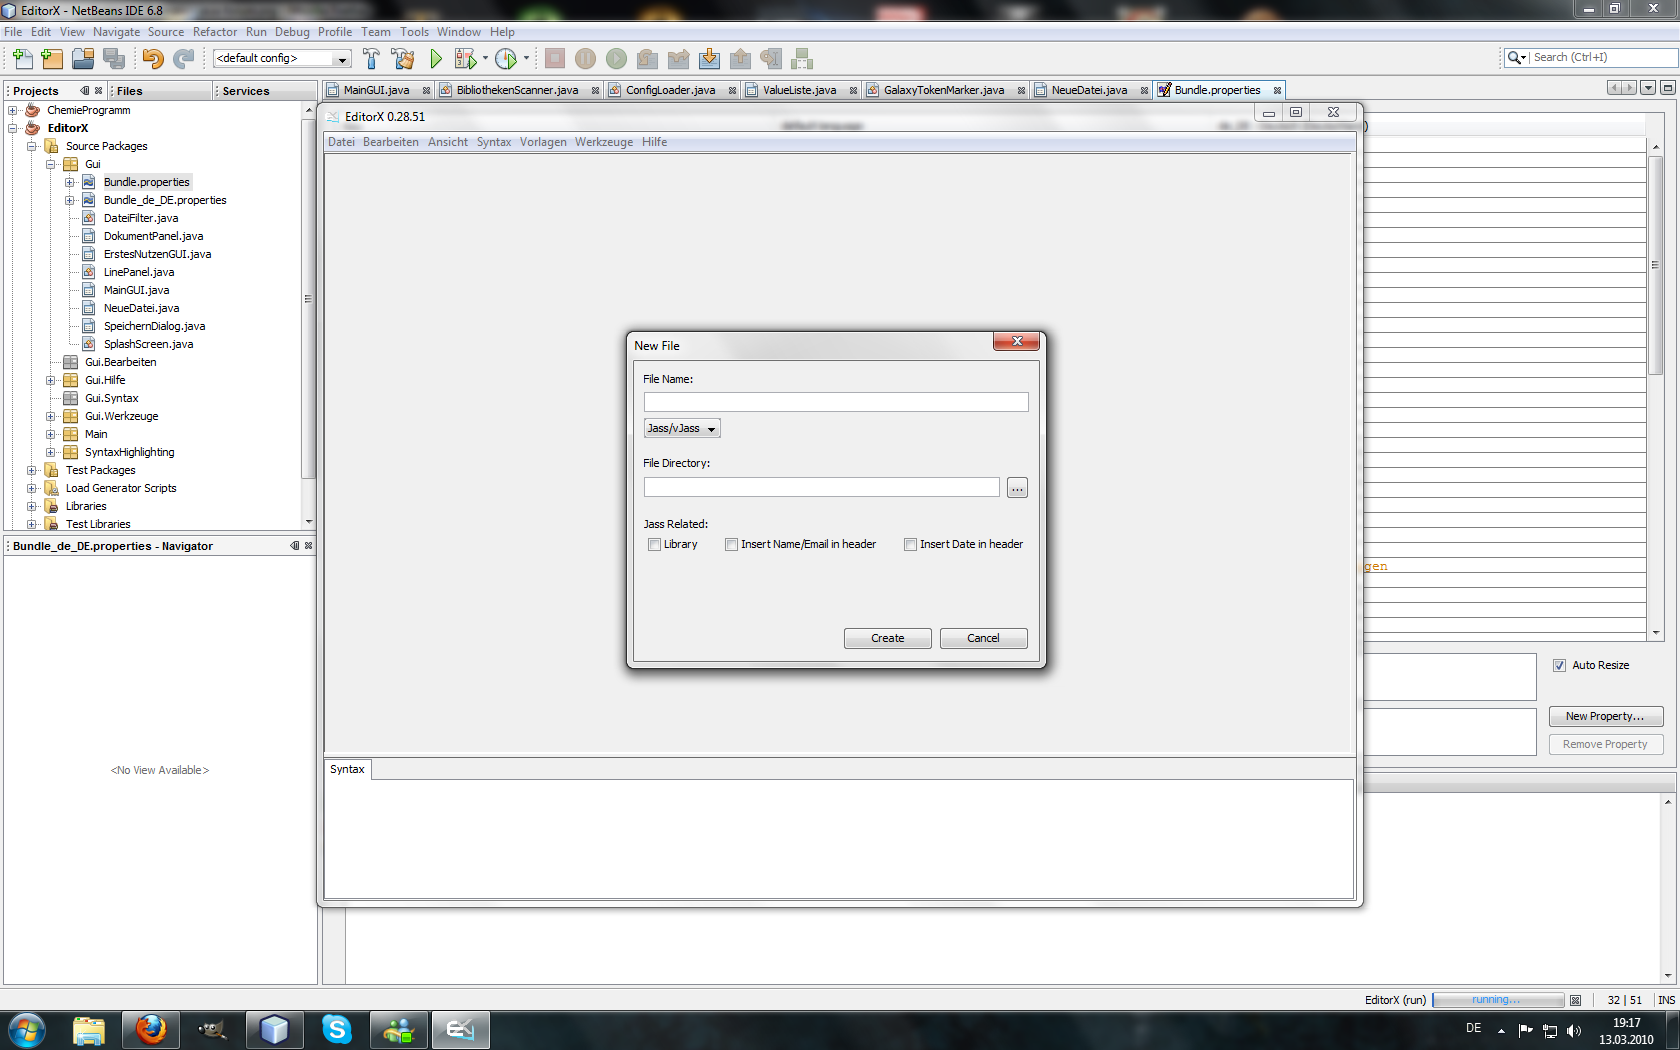
Task: Tick the Library checkbox
Action: point(654,545)
